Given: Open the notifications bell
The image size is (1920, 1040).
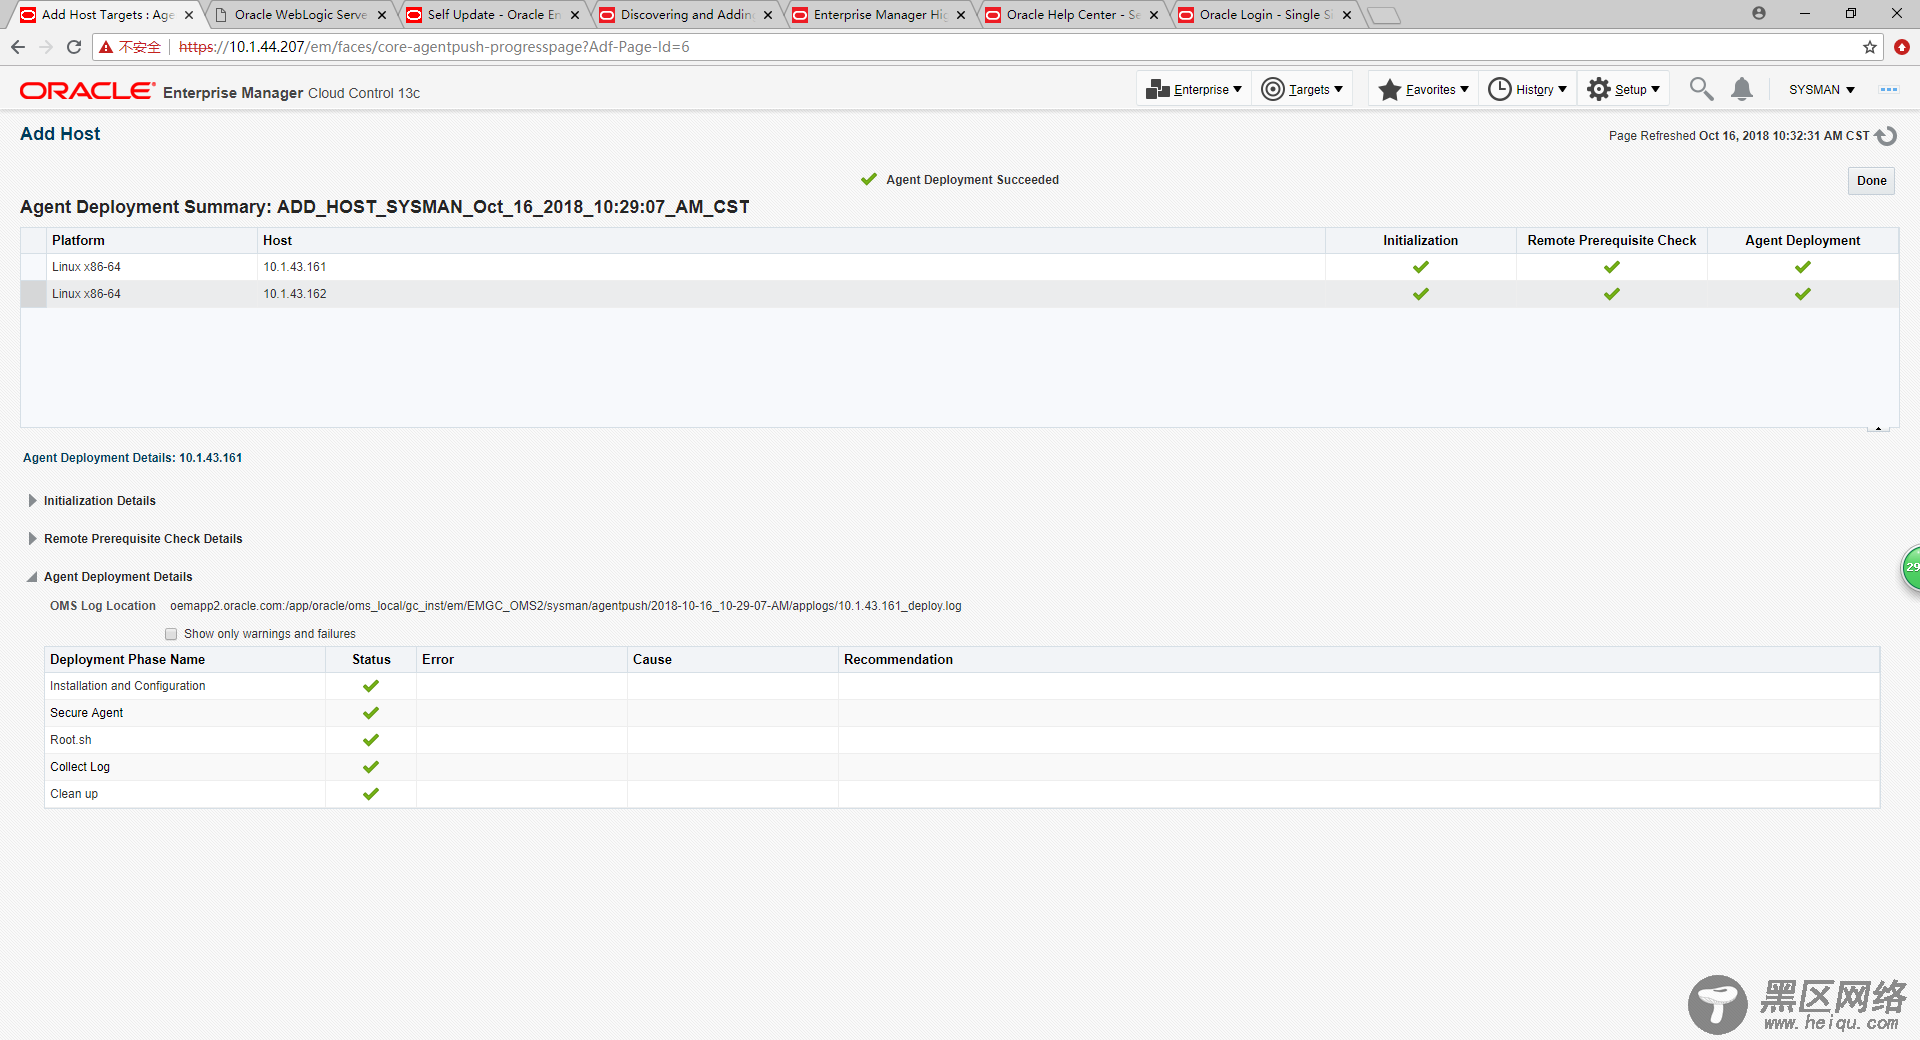Looking at the screenshot, I should point(1742,89).
